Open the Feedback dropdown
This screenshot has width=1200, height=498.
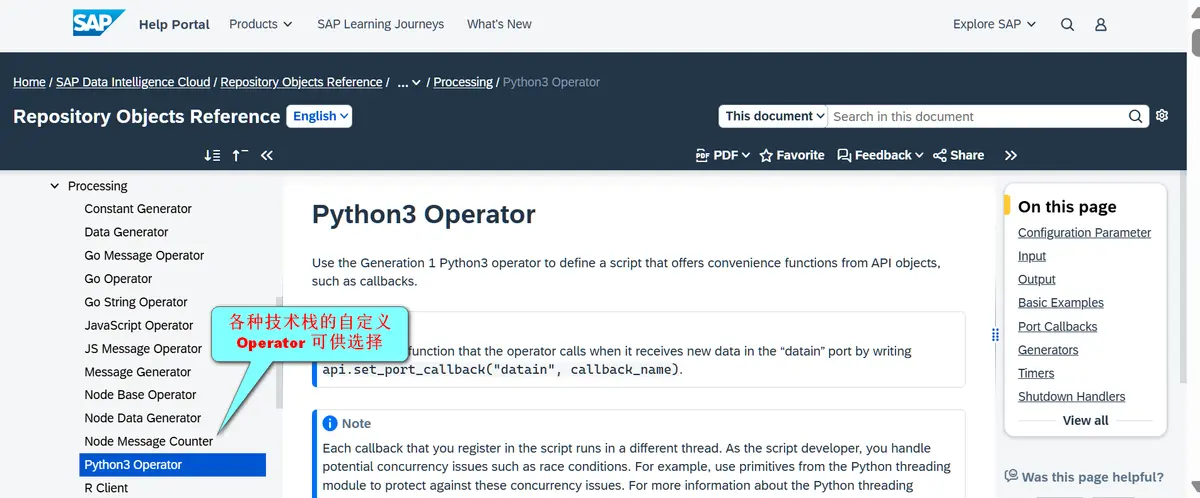[880, 155]
